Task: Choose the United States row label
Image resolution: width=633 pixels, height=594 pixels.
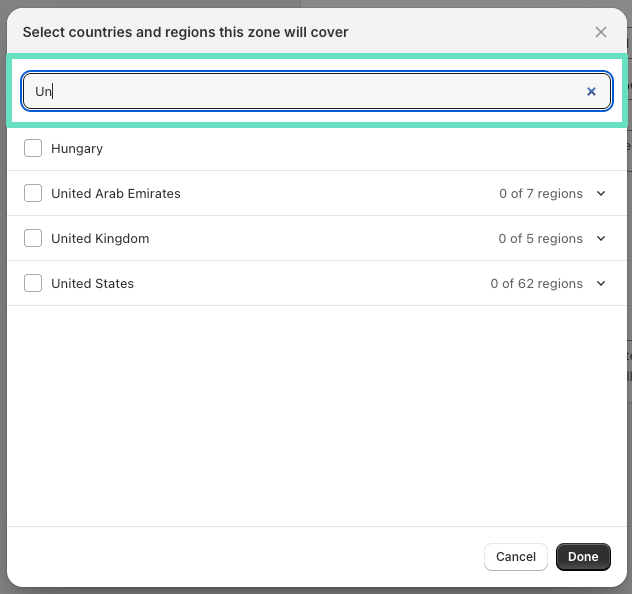Action: [92, 283]
